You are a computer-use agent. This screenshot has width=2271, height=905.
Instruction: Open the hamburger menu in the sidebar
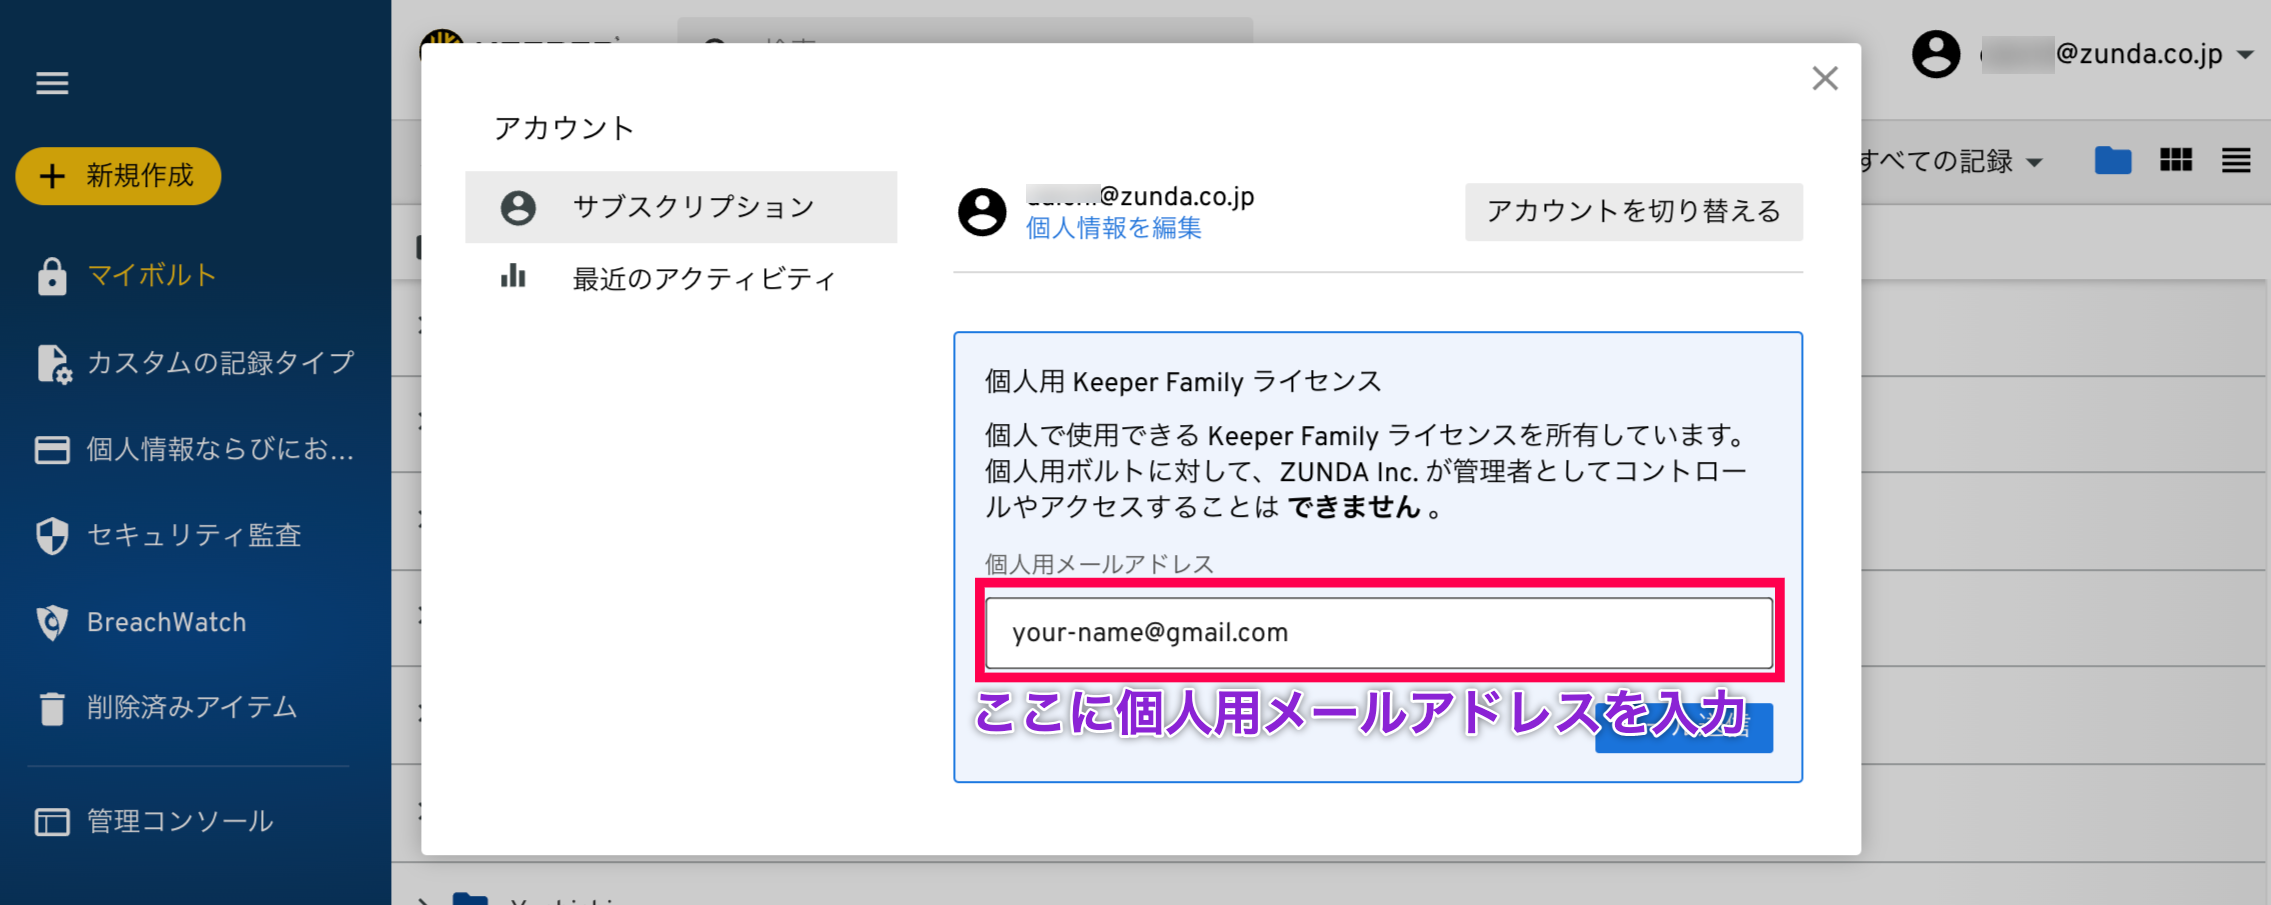(x=52, y=83)
